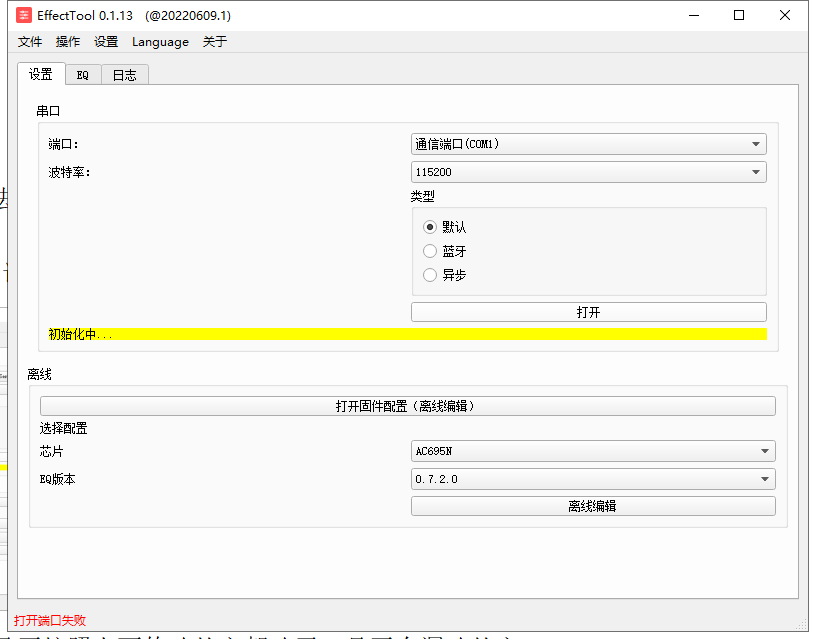Click the 选择配置 label
Viewport: 816px width, 639px height.
coord(63,428)
